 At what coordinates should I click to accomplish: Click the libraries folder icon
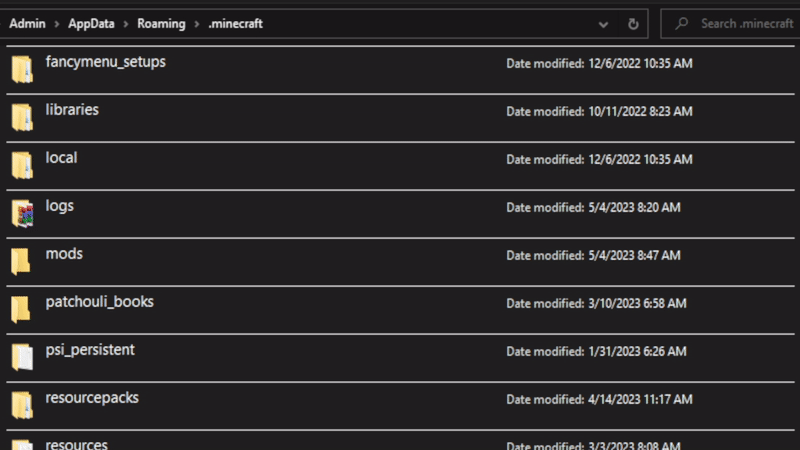(22, 117)
